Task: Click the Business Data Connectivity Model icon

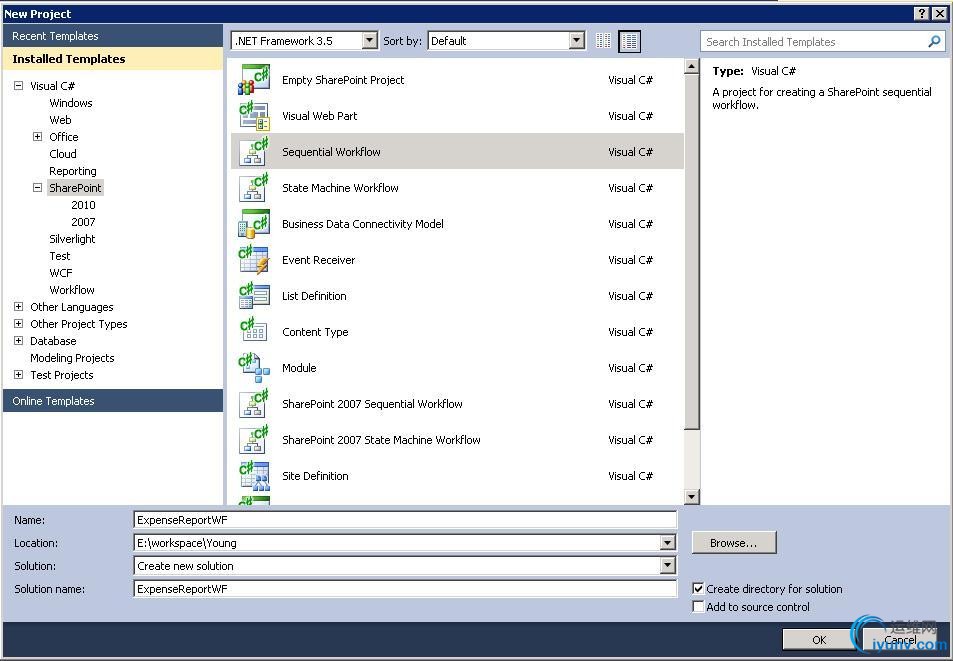Action: (254, 224)
